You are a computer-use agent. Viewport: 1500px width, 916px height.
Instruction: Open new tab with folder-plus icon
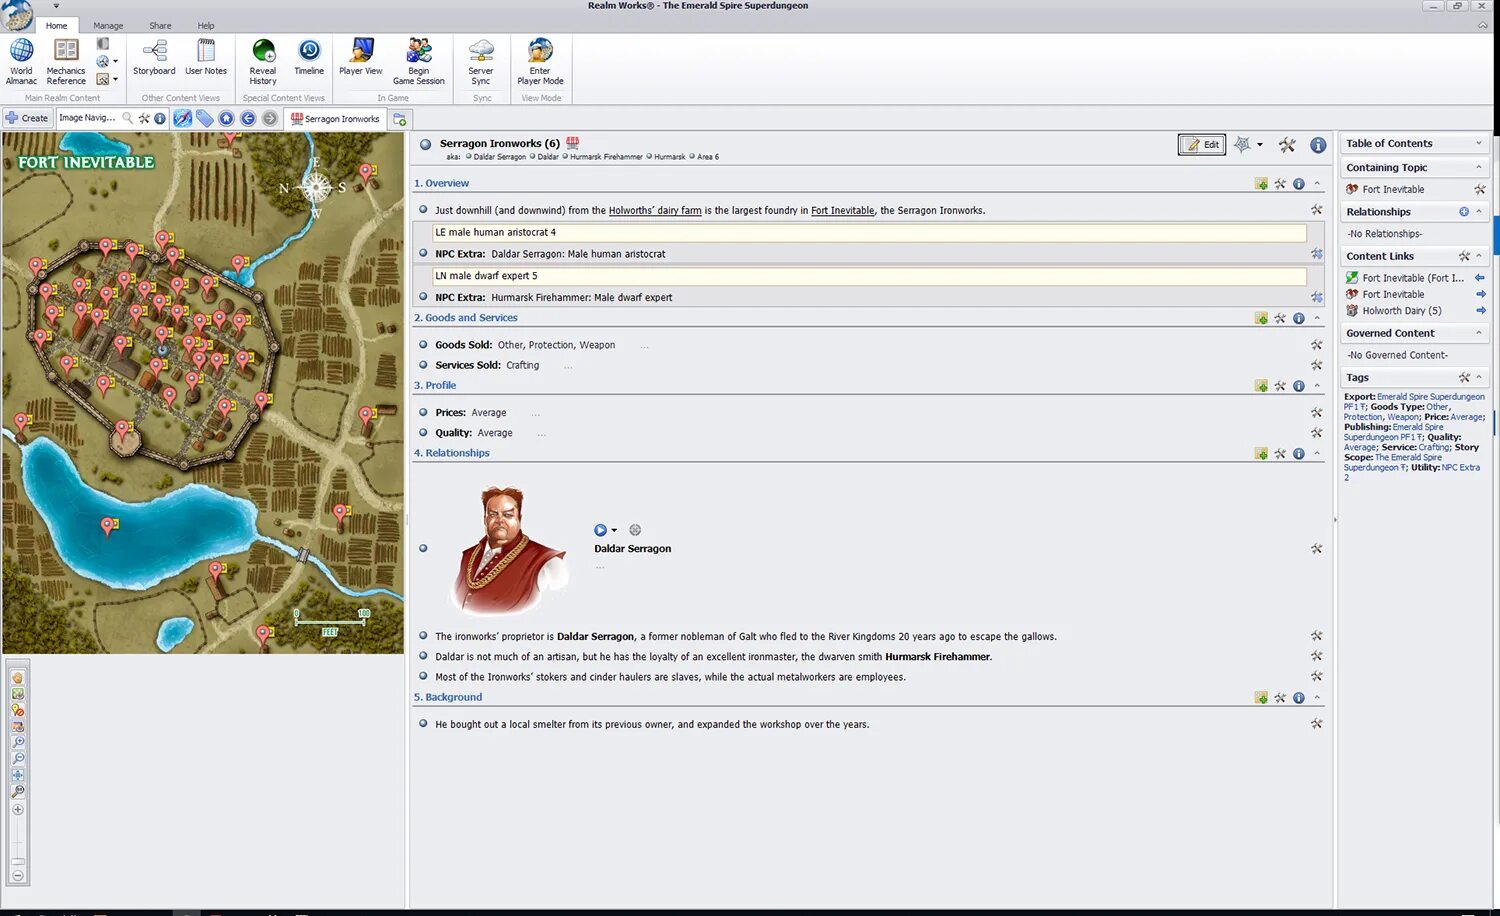click(x=399, y=118)
